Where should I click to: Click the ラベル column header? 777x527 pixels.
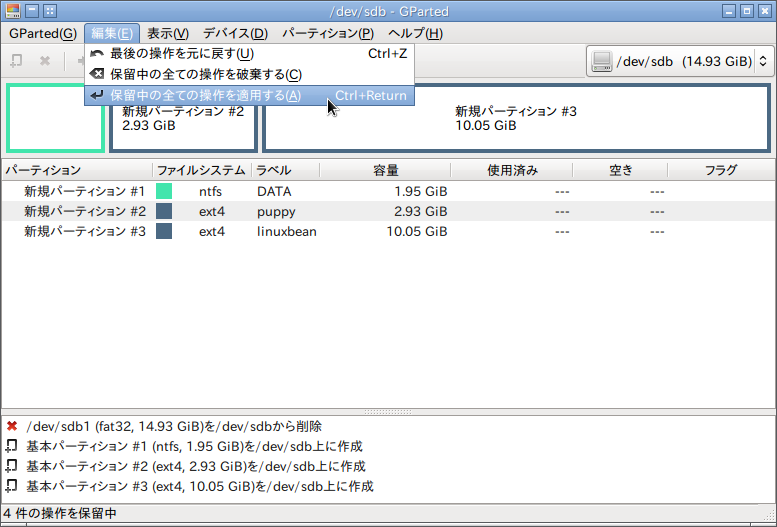285,170
